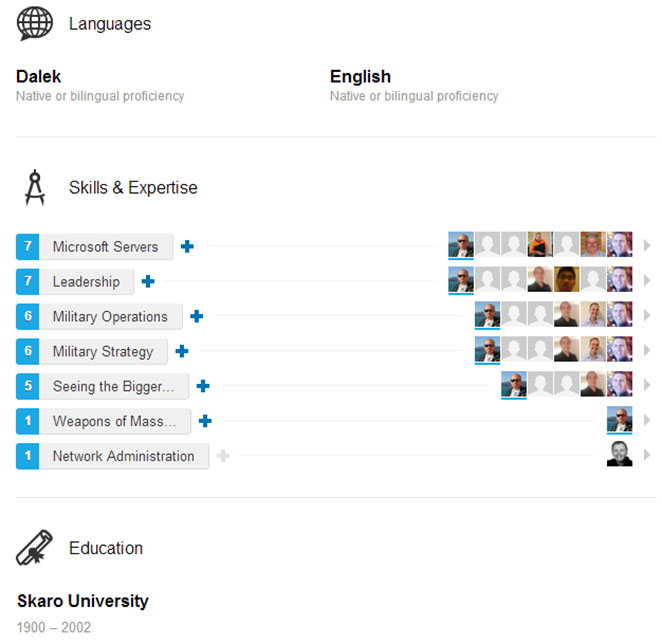Image resolution: width=662 pixels, height=644 pixels.
Task: Click the Languages globe icon
Action: point(35,24)
